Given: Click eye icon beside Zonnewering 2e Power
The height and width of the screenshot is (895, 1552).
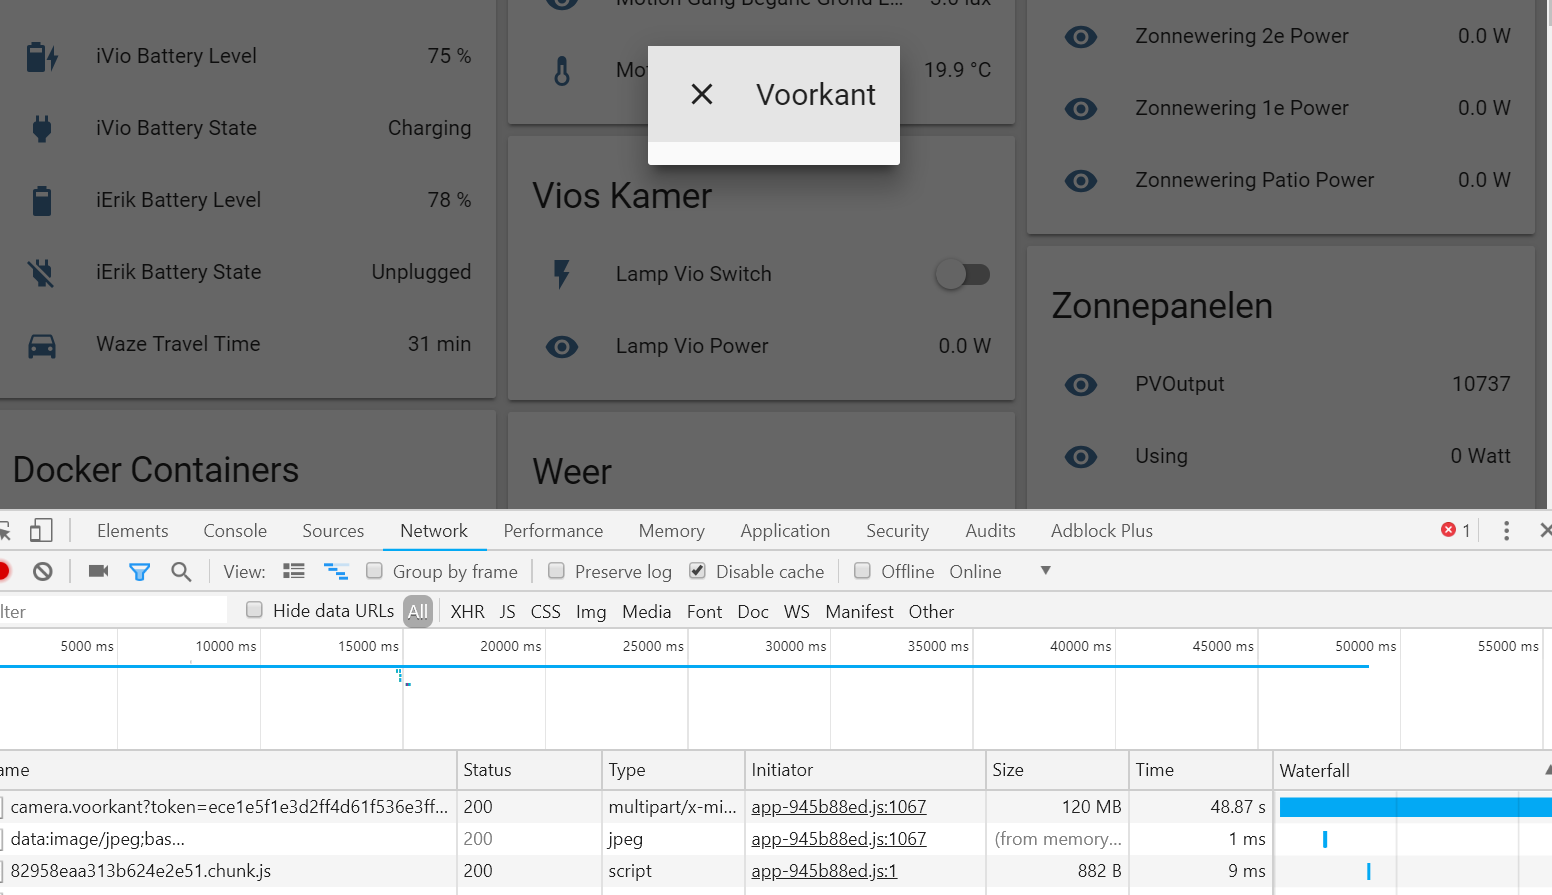Looking at the screenshot, I should pyautogui.click(x=1081, y=37).
